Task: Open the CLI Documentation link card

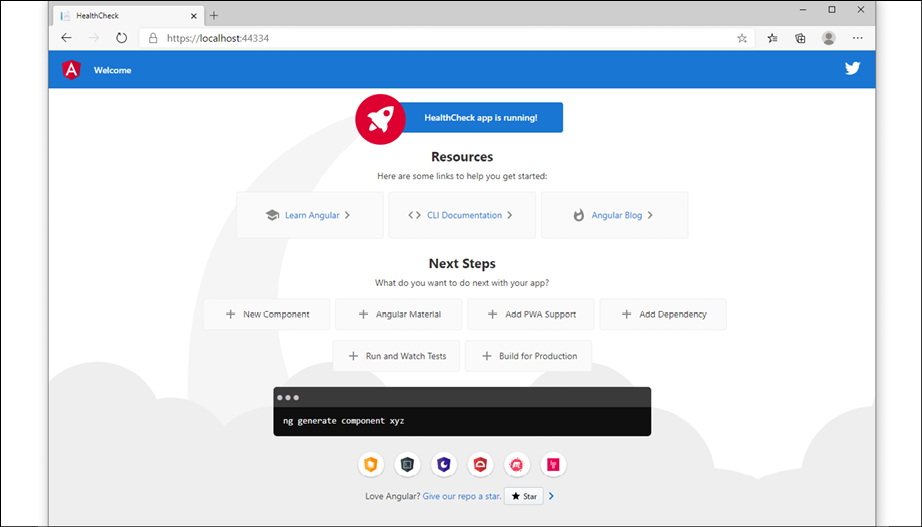Action: (x=462, y=215)
